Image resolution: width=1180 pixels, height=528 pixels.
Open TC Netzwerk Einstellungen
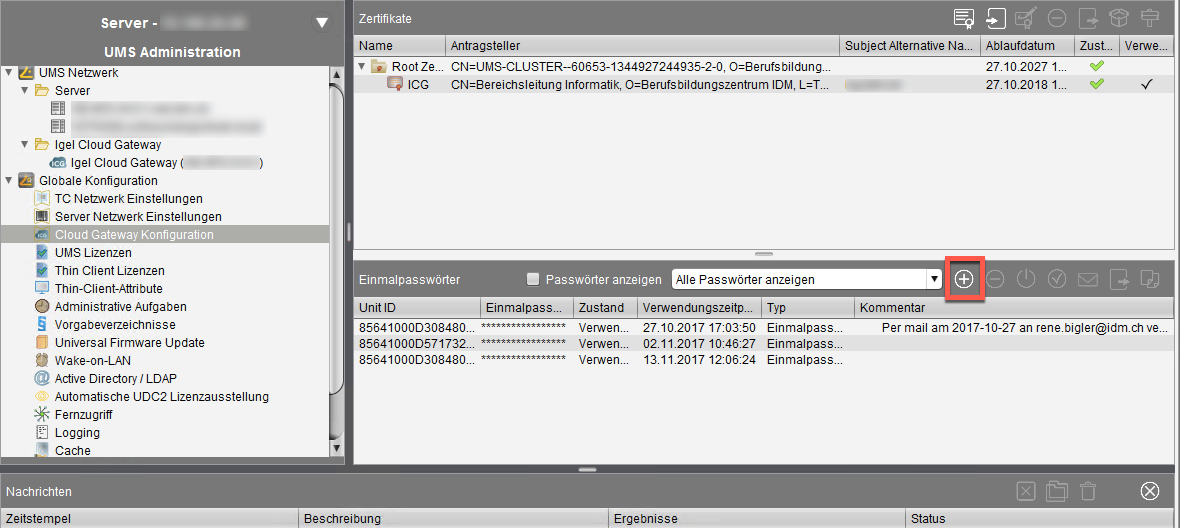coord(129,199)
